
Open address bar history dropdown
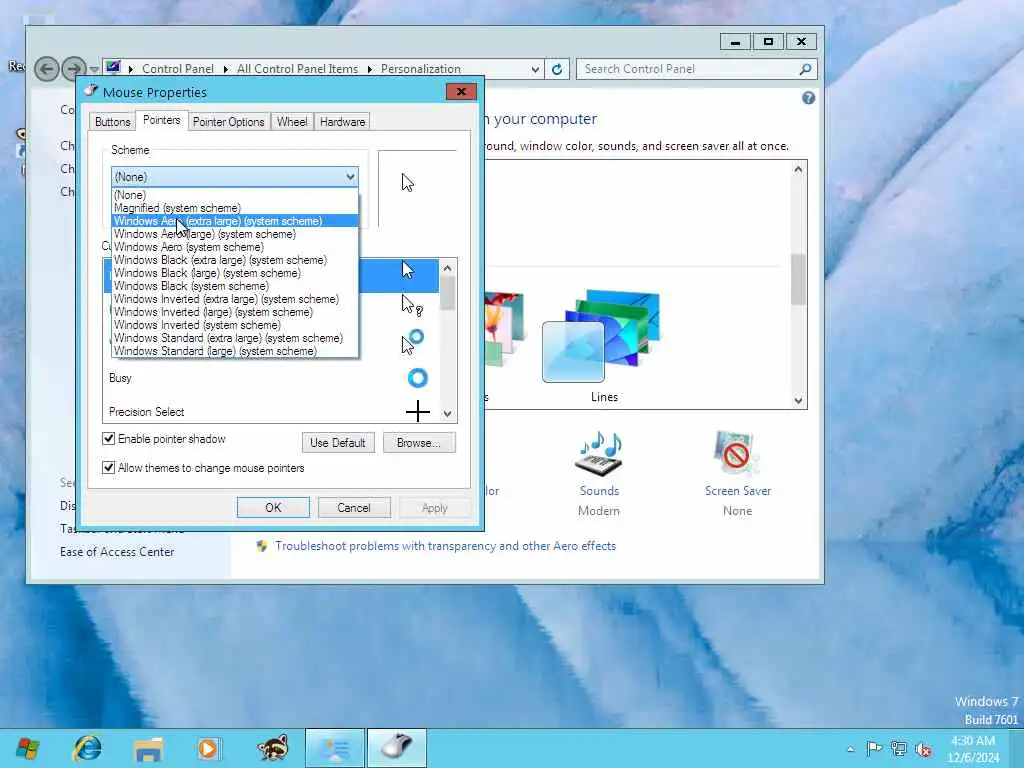(x=535, y=69)
